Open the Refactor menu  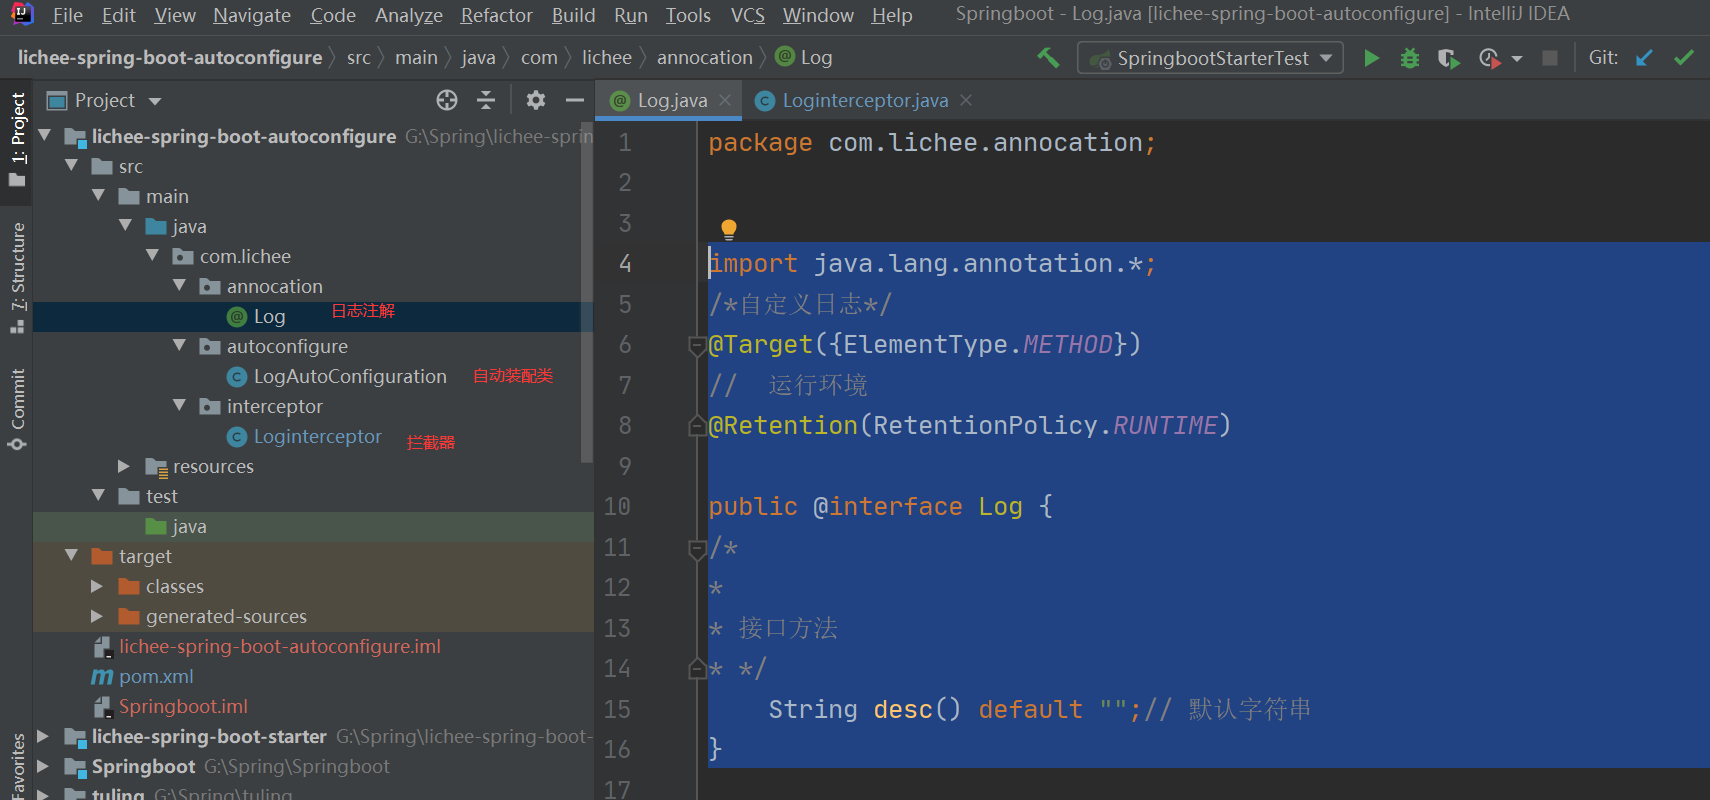496,15
